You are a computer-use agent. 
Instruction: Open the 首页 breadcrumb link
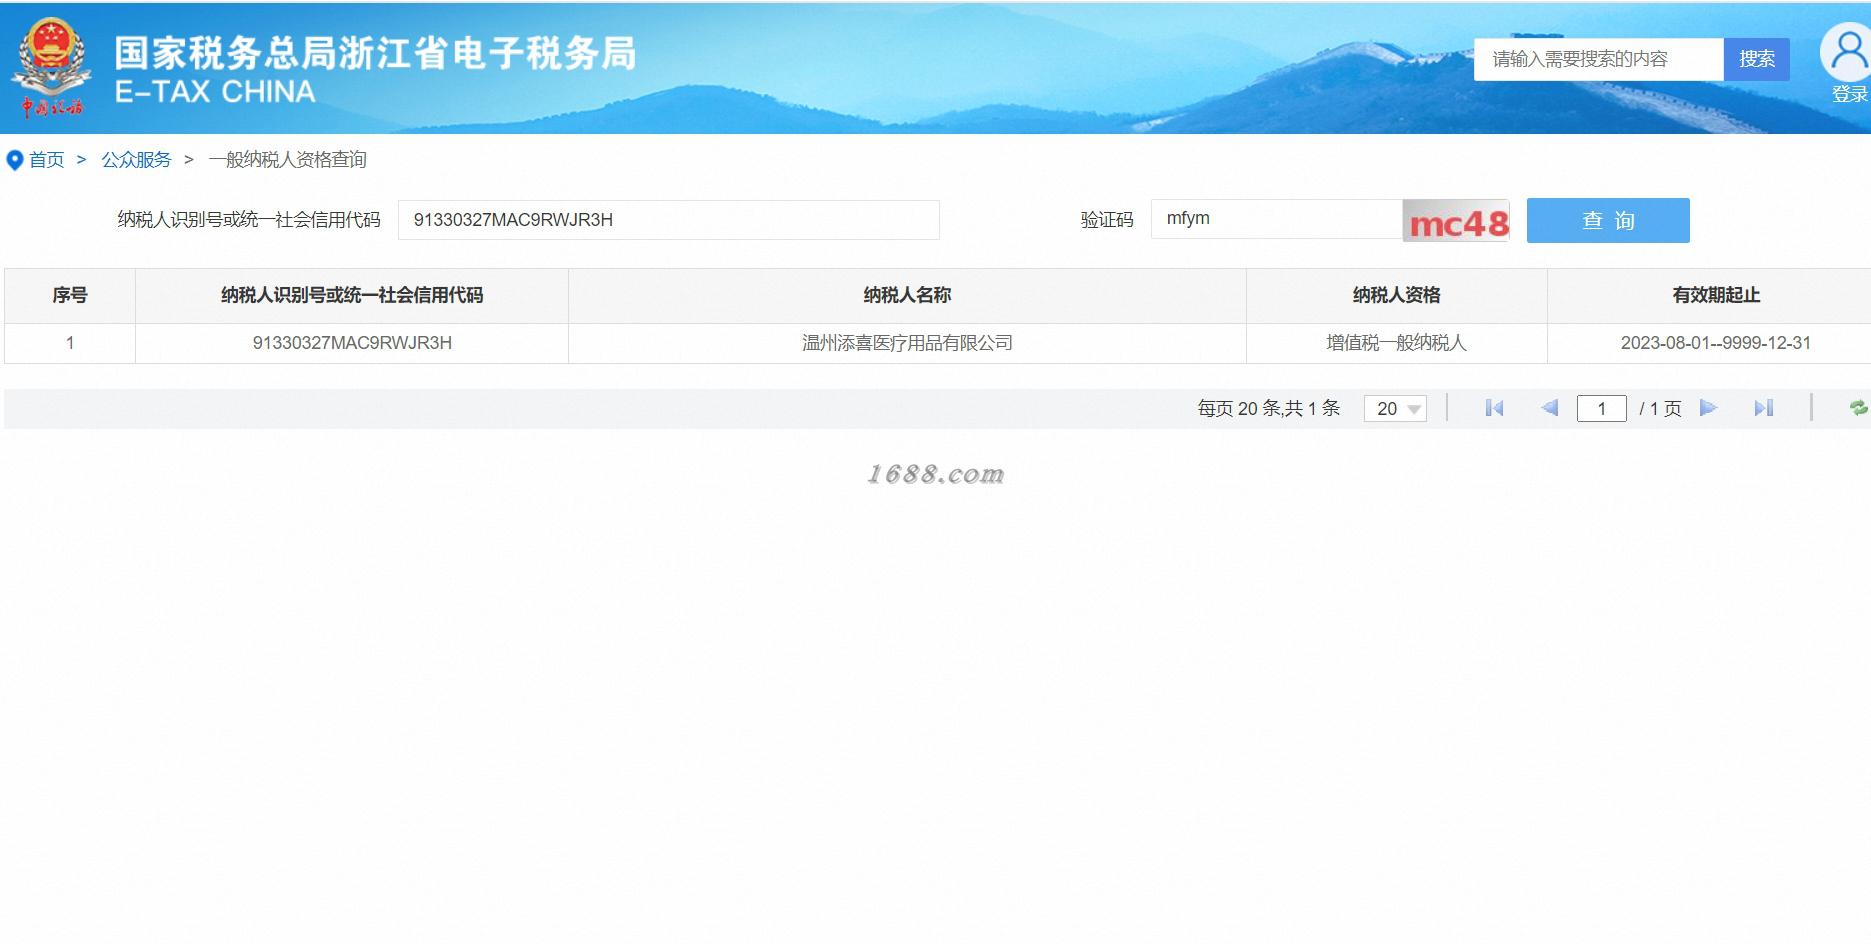point(46,160)
